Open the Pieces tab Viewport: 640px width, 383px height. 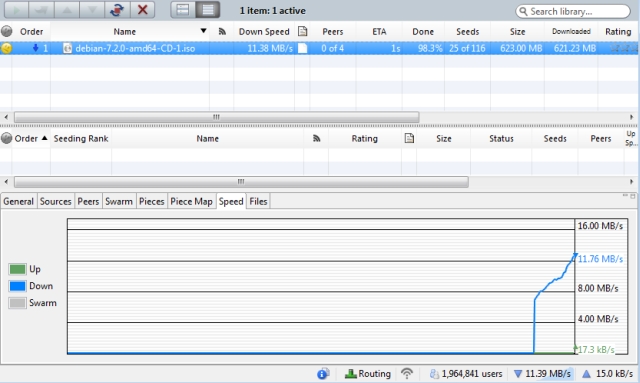pyautogui.click(x=151, y=201)
